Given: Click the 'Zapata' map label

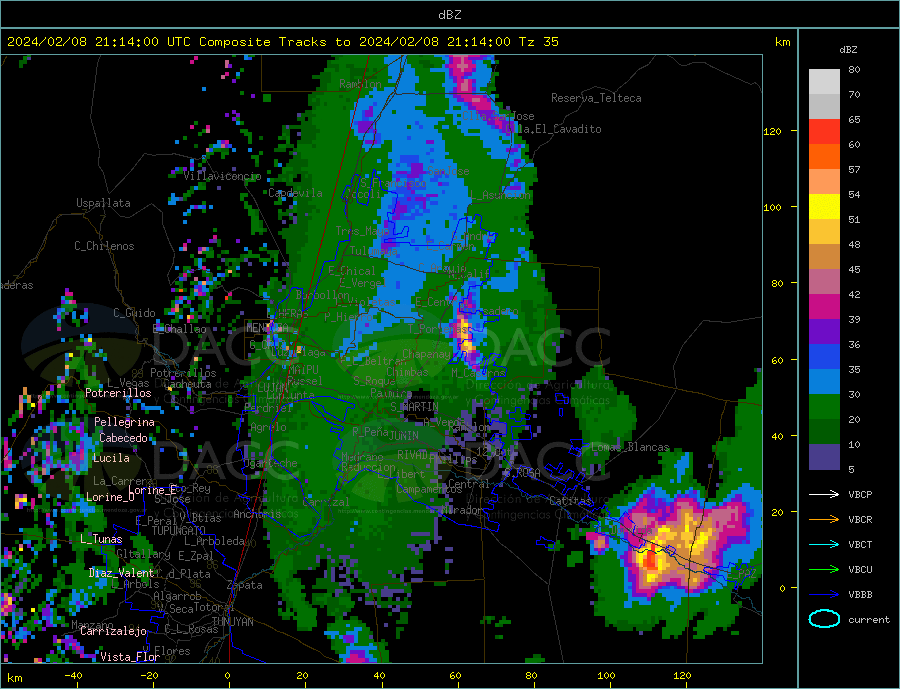Looking at the screenshot, I should [245, 585].
